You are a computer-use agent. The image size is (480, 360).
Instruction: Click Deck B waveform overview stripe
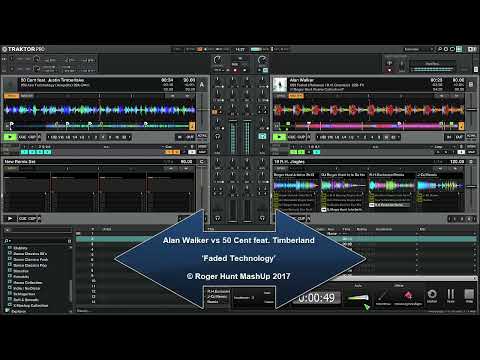368,126
